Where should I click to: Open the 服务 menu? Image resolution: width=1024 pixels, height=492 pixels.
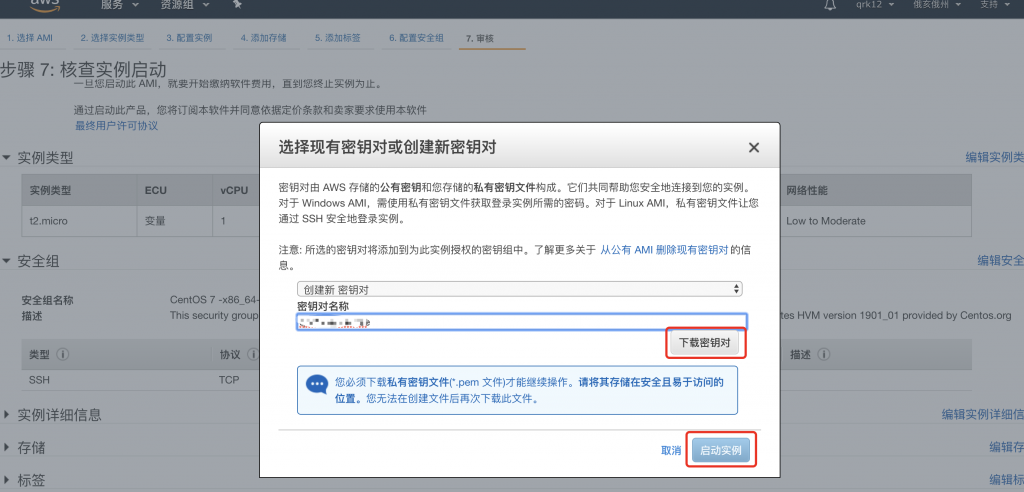click(x=120, y=5)
